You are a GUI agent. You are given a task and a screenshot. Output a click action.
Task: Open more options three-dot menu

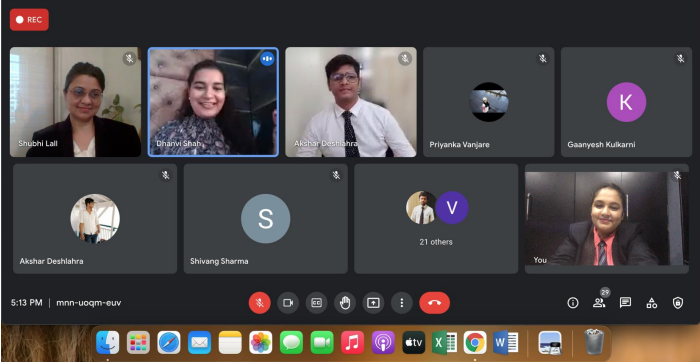click(x=402, y=303)
